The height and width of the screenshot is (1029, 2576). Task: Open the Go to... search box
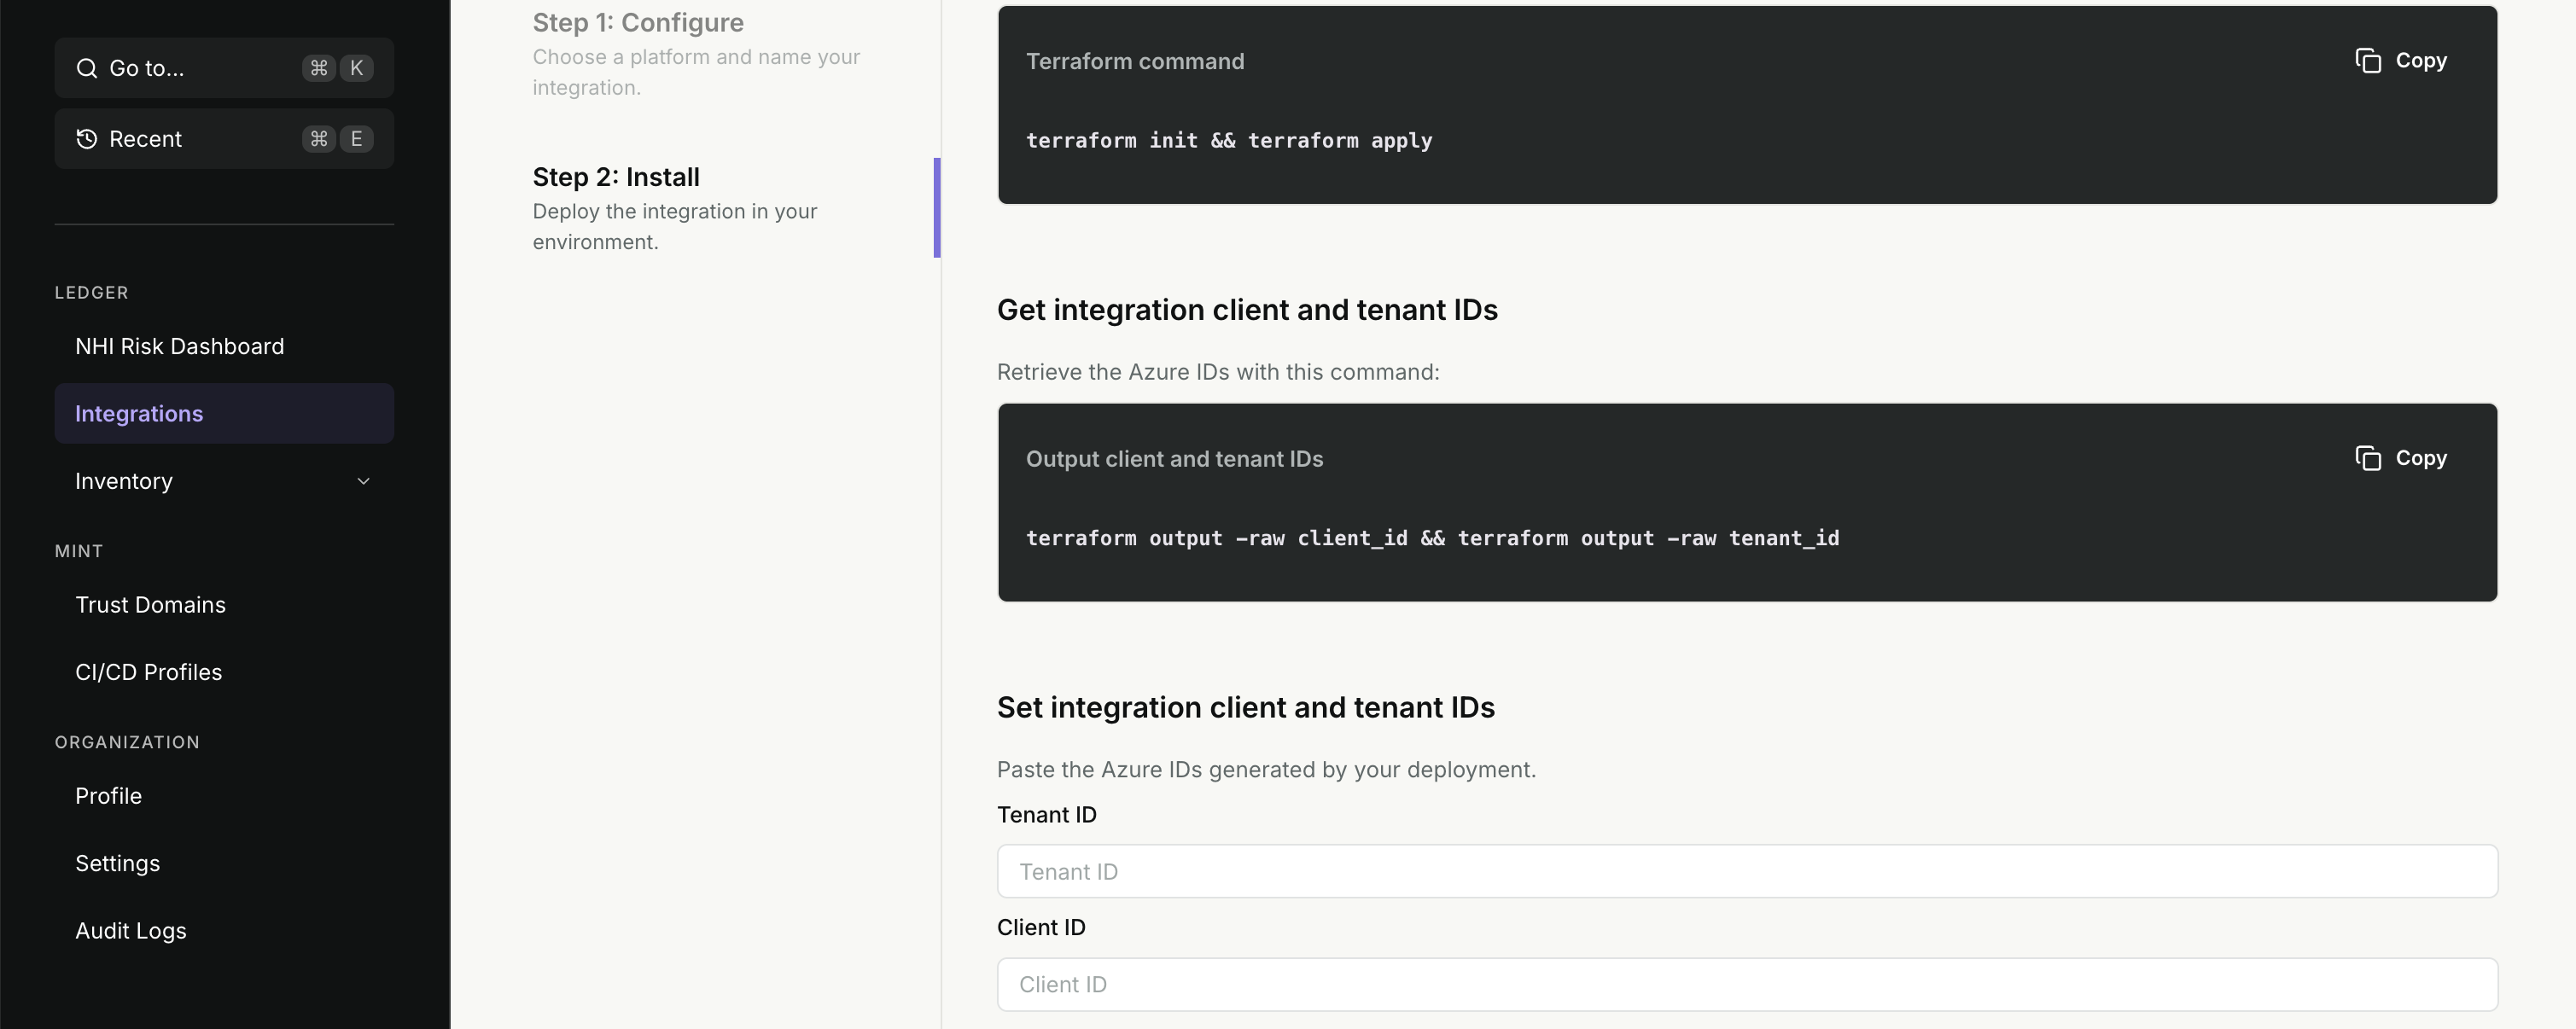[x=224, y=68]
